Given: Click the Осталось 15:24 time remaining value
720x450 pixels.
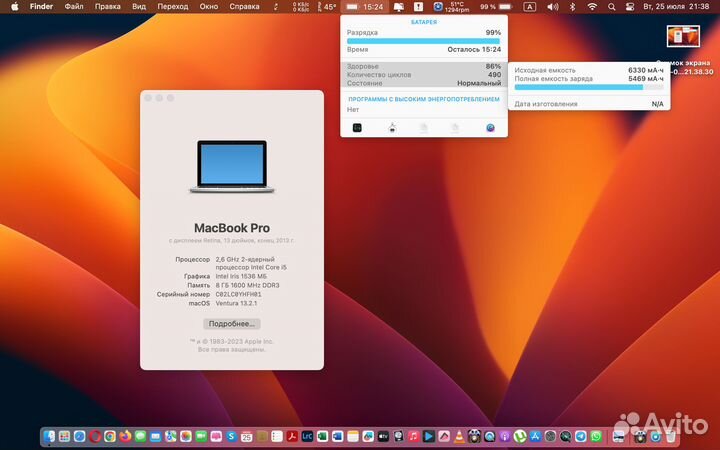Looking at the screenshot, I should click(474, 49).
